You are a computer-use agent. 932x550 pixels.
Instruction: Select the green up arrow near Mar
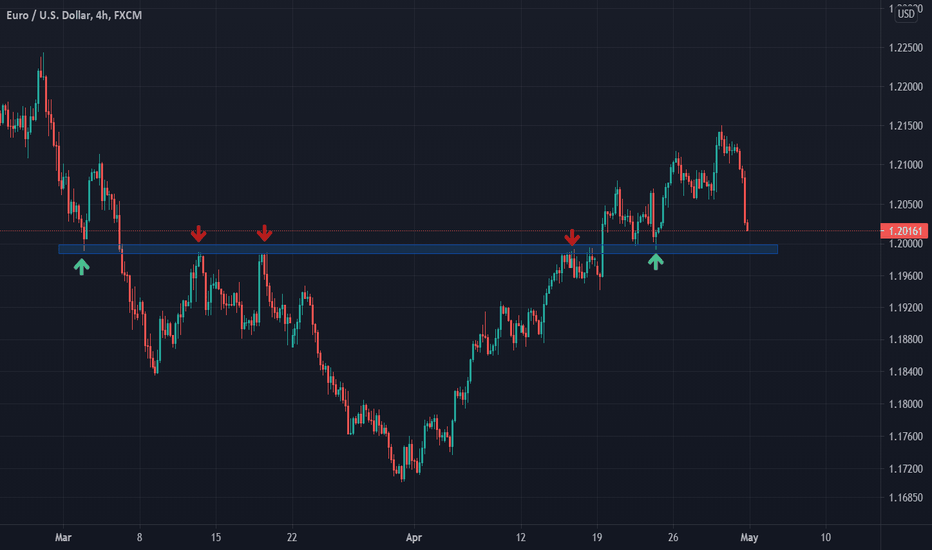tap(81, 267)
